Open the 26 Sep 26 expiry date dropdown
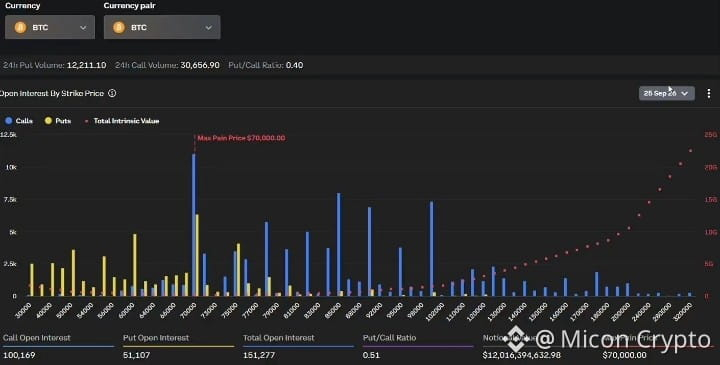 click(666, 93)
